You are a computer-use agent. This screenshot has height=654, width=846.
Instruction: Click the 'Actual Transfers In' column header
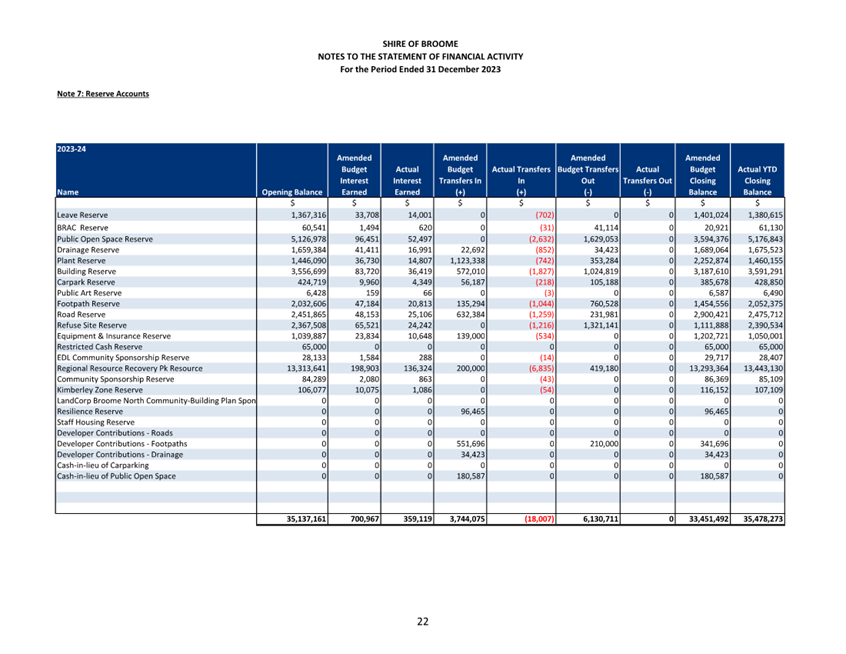point(521,181)
